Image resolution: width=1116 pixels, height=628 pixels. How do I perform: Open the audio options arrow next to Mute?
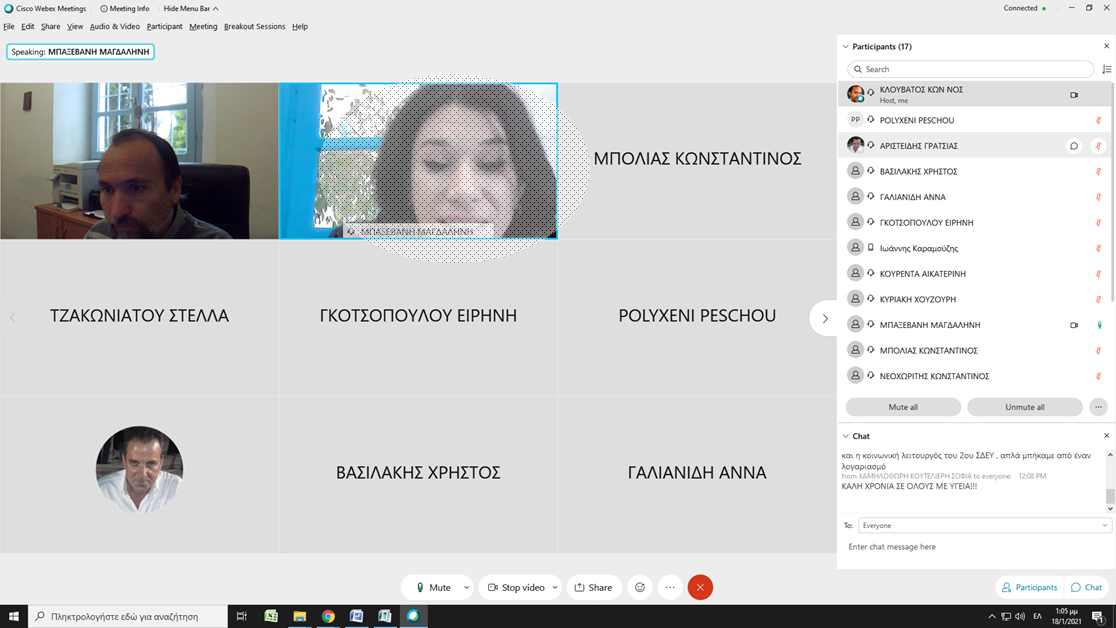[466, 587]
